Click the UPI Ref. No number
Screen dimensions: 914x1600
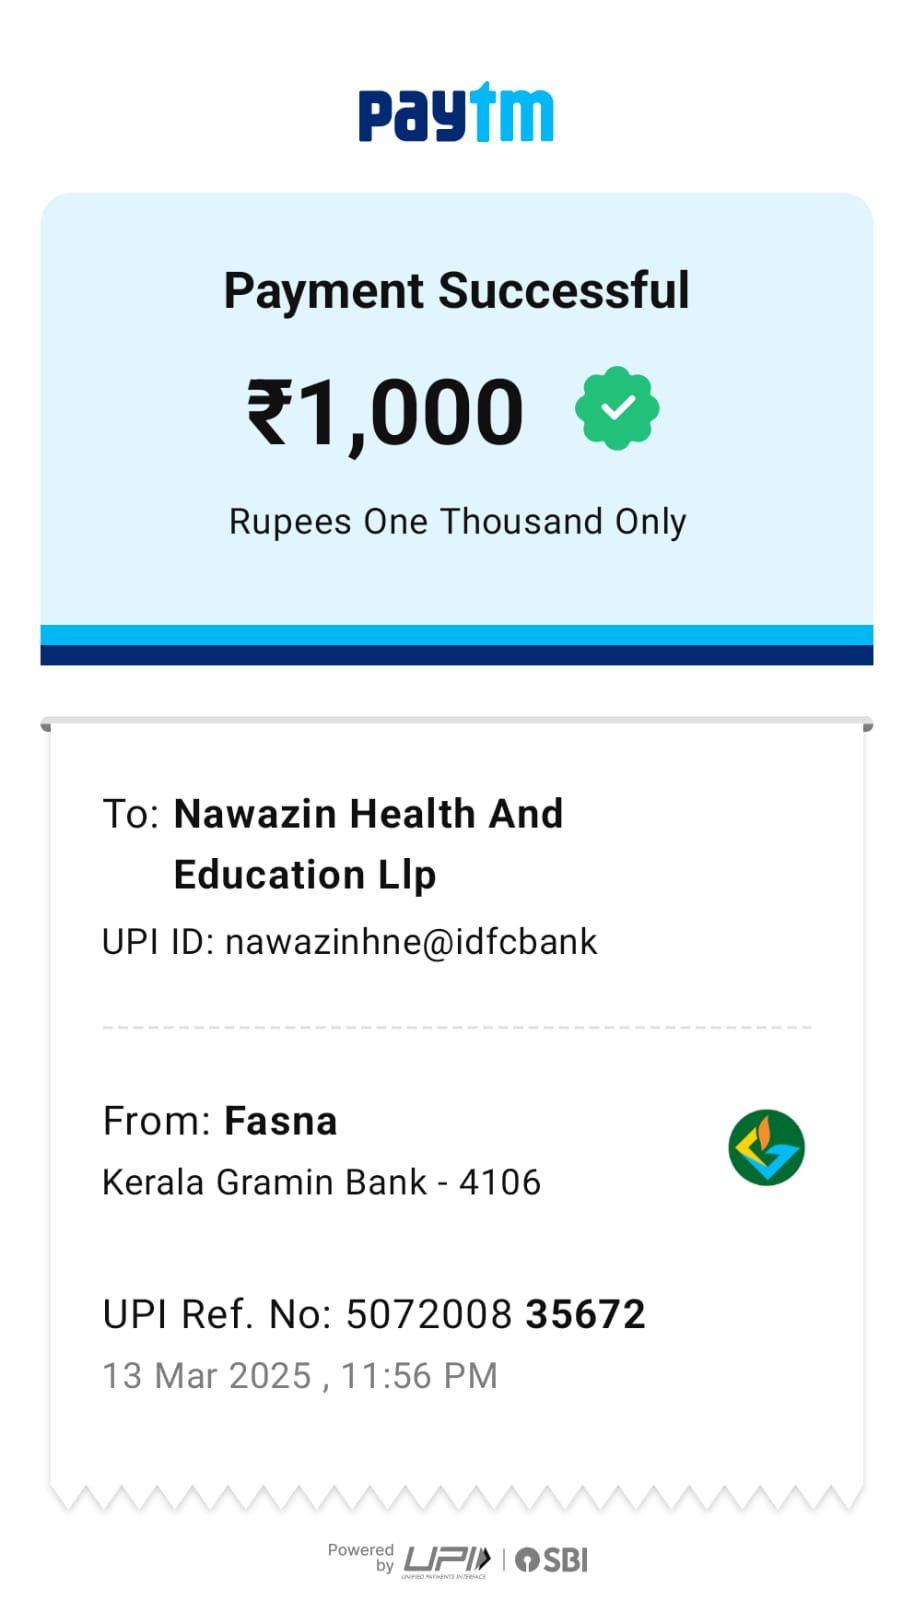pos(495,1314)
